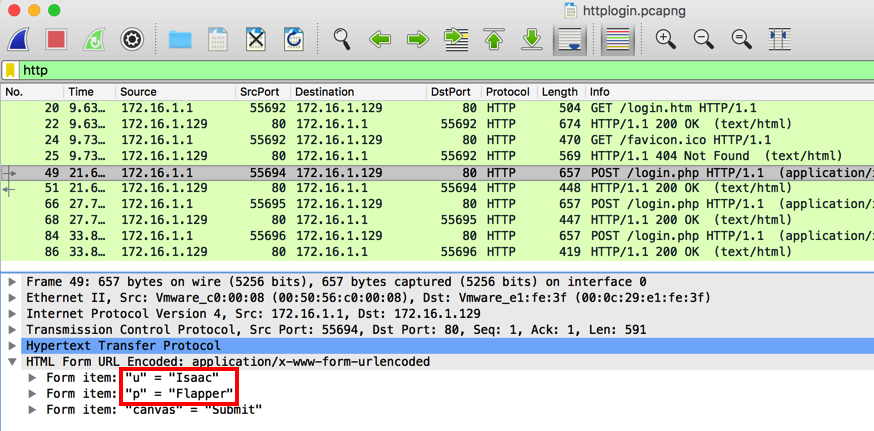The image size is (874, 431).
Task: Select packet 24 GET /favicon.ico
Action: click(x=437, y=140)
